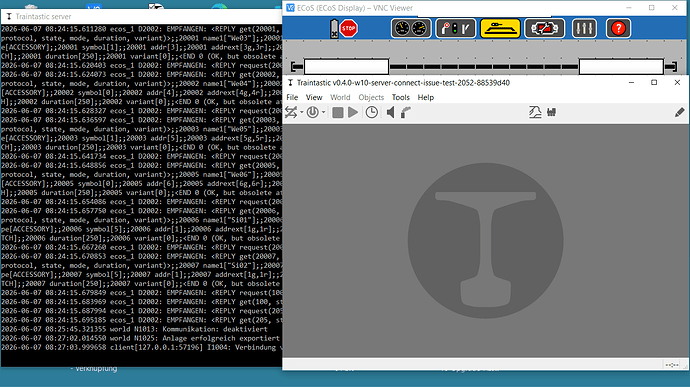Open the Tools menu in Traintastic

(x=400, y=97)
